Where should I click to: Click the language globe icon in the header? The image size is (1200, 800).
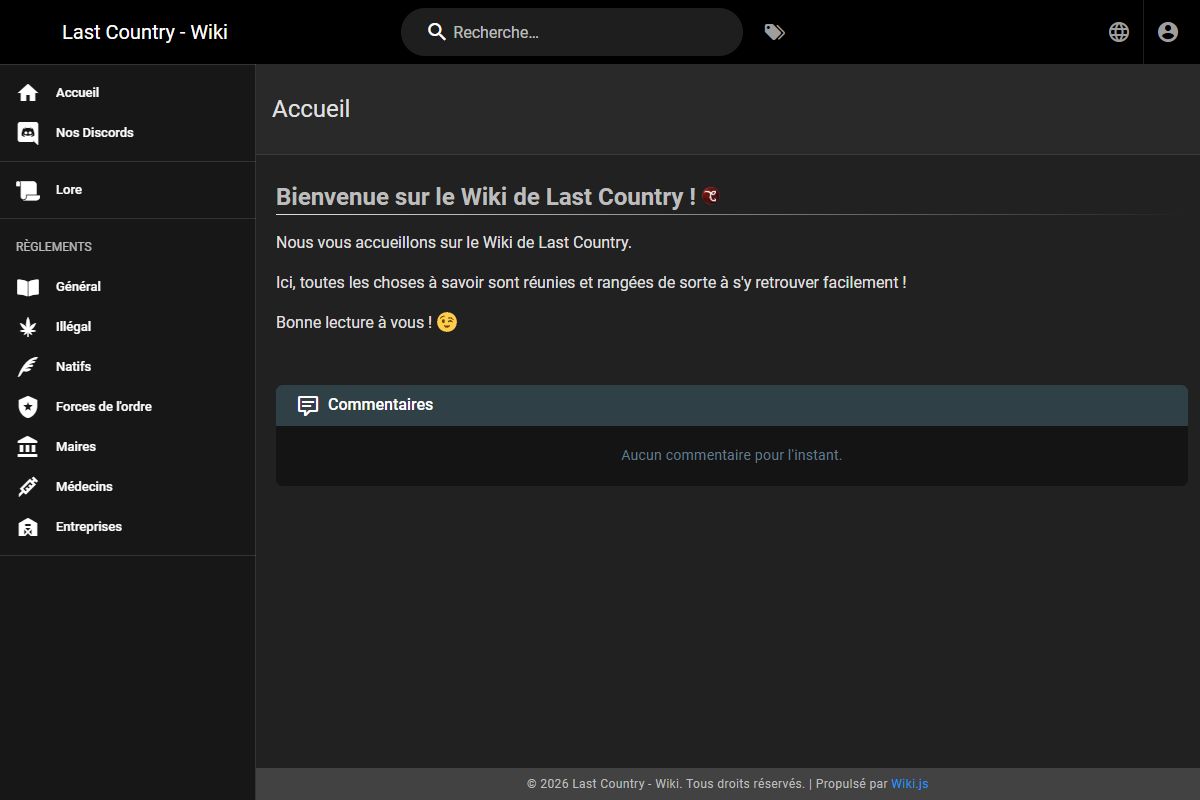point(1118,31)
